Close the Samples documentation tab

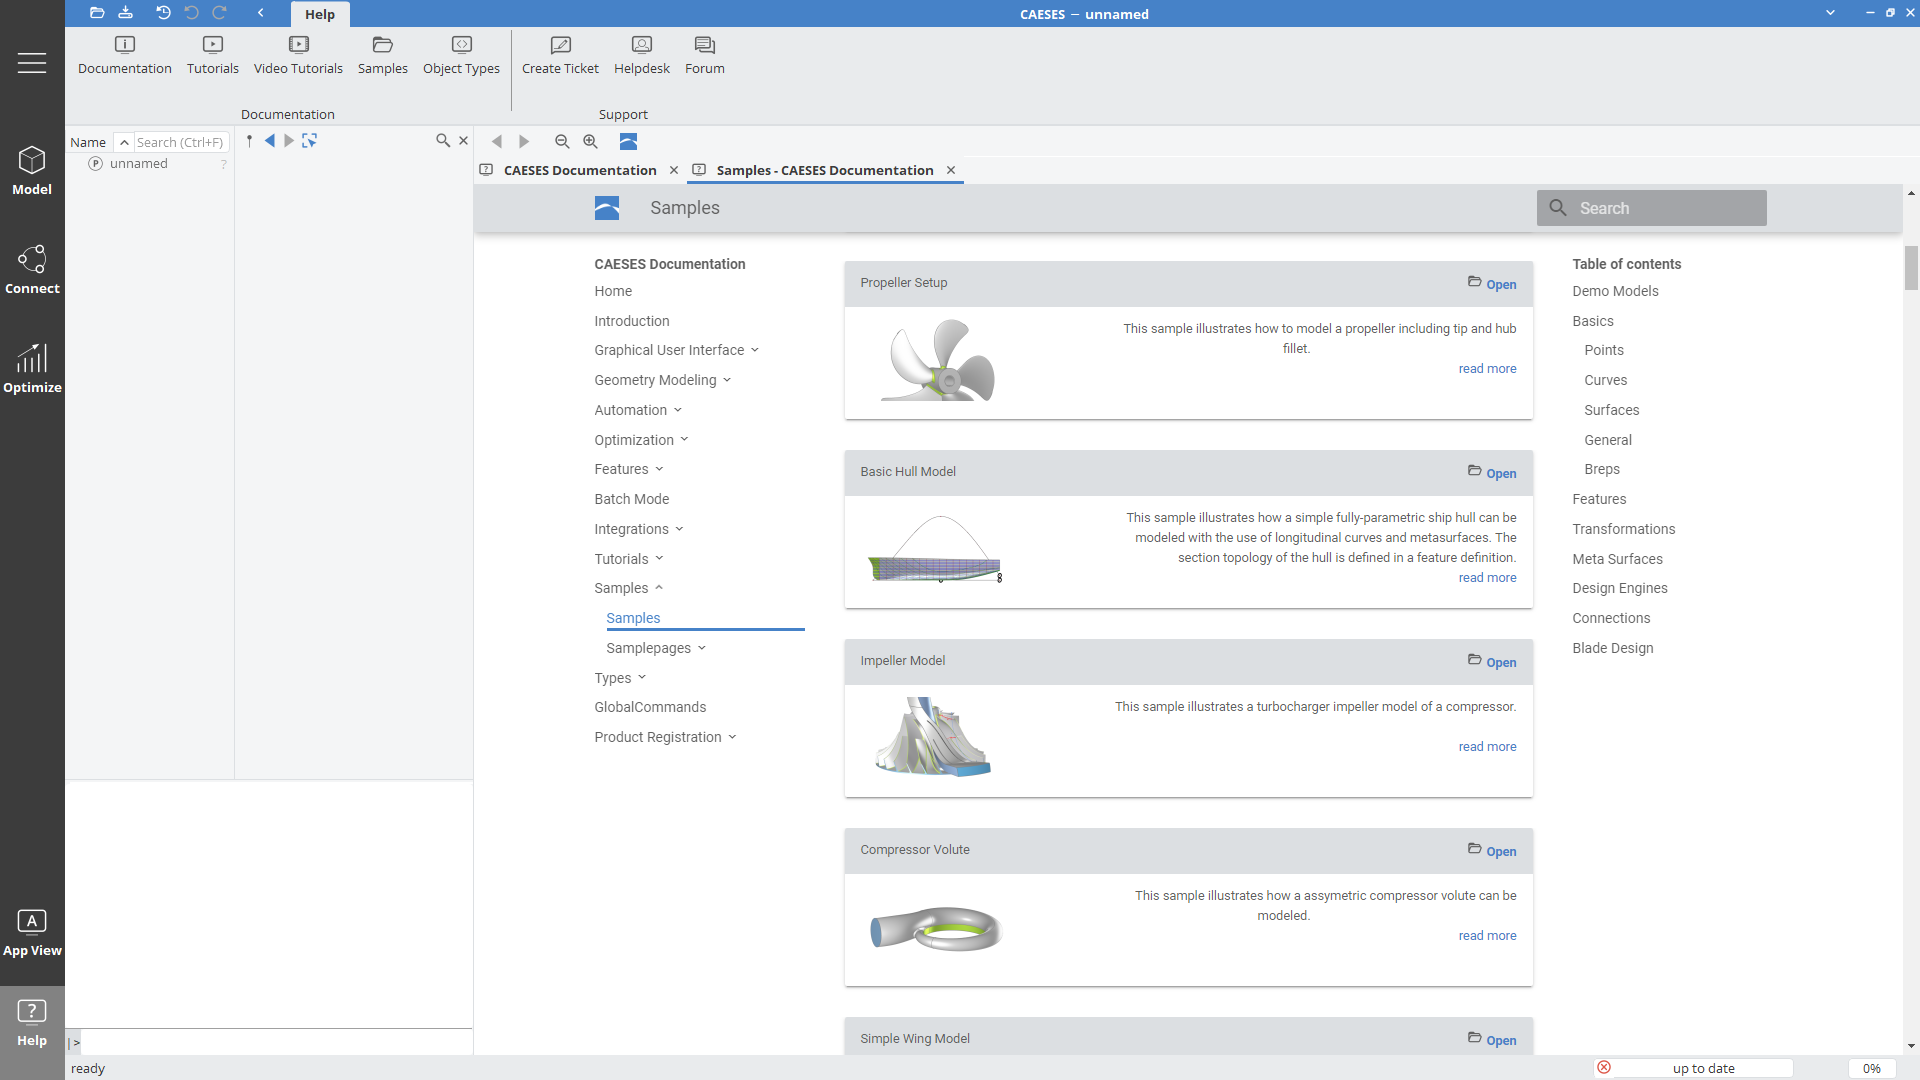click(x=951, y=170)
